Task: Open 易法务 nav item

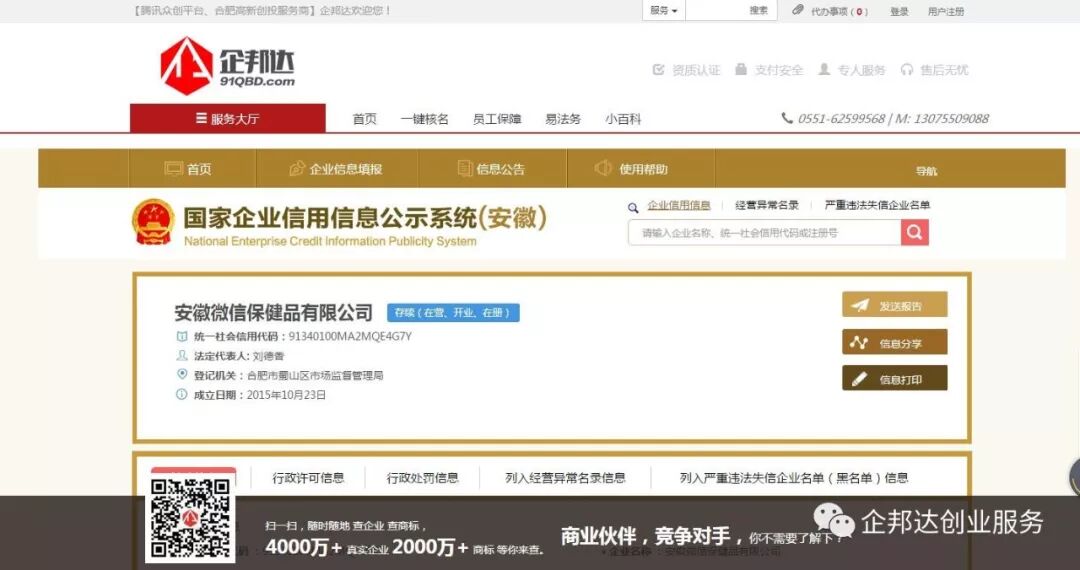Action: pos(563,119)
